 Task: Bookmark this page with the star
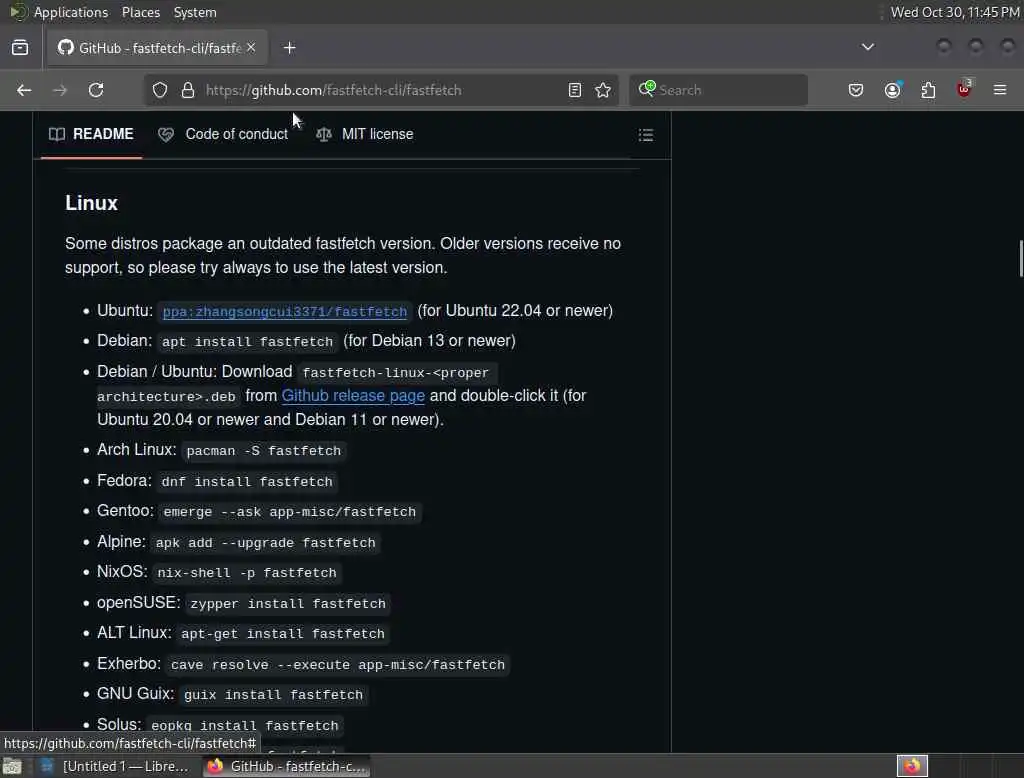603,90
